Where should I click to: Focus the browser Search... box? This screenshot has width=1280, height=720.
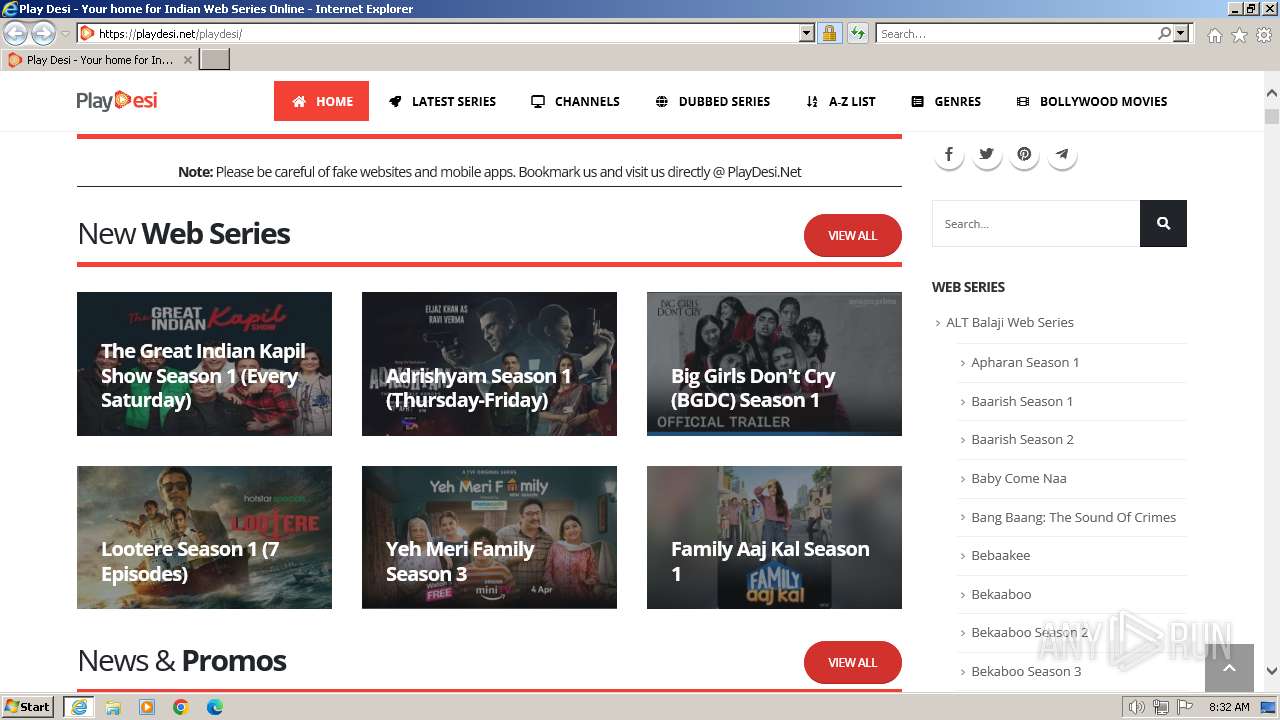[x=1015, y=33]
